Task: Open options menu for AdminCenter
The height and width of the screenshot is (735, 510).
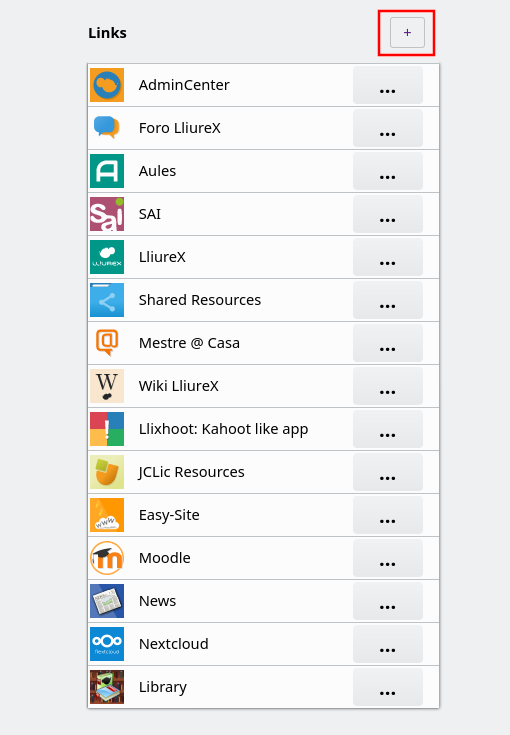Action: [388, 85]
